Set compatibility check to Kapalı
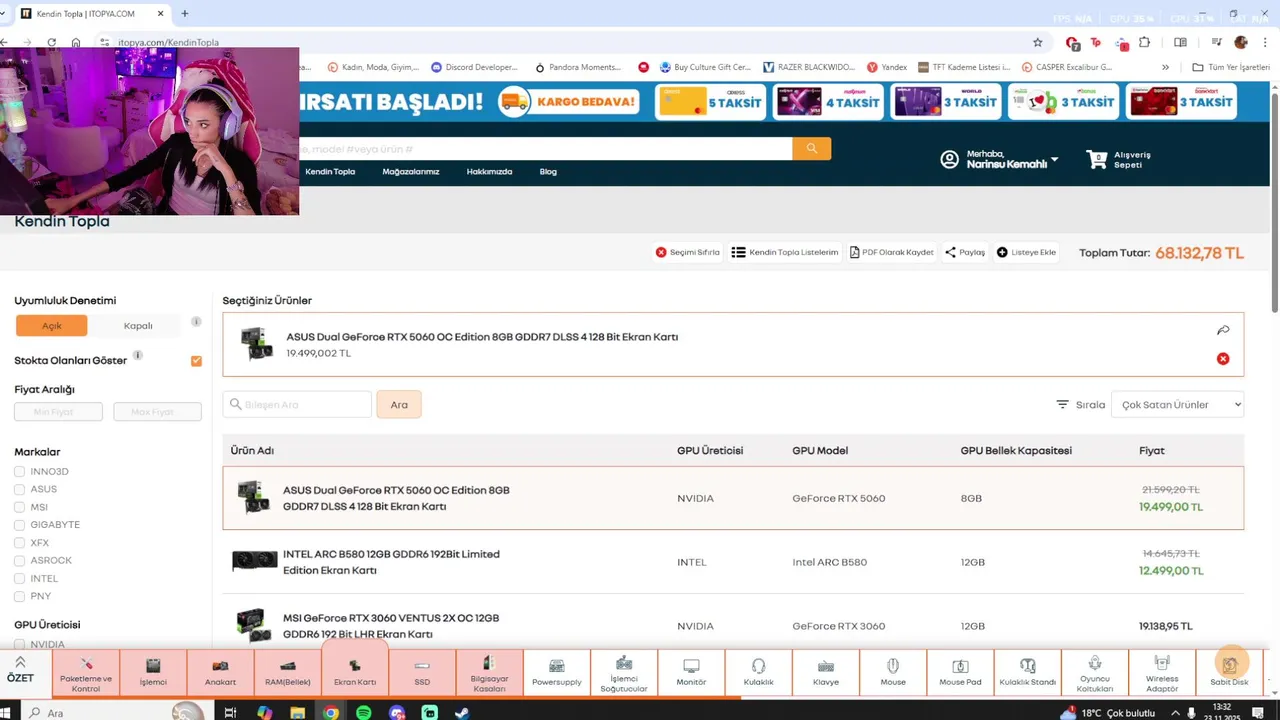Screen dimensions: 1280x720 (138, 325)
